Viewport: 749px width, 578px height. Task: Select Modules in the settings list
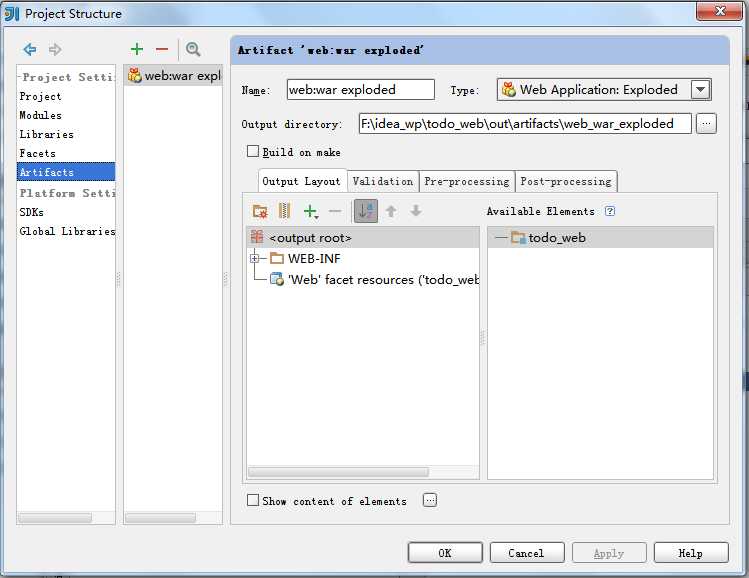click(66, 115)
